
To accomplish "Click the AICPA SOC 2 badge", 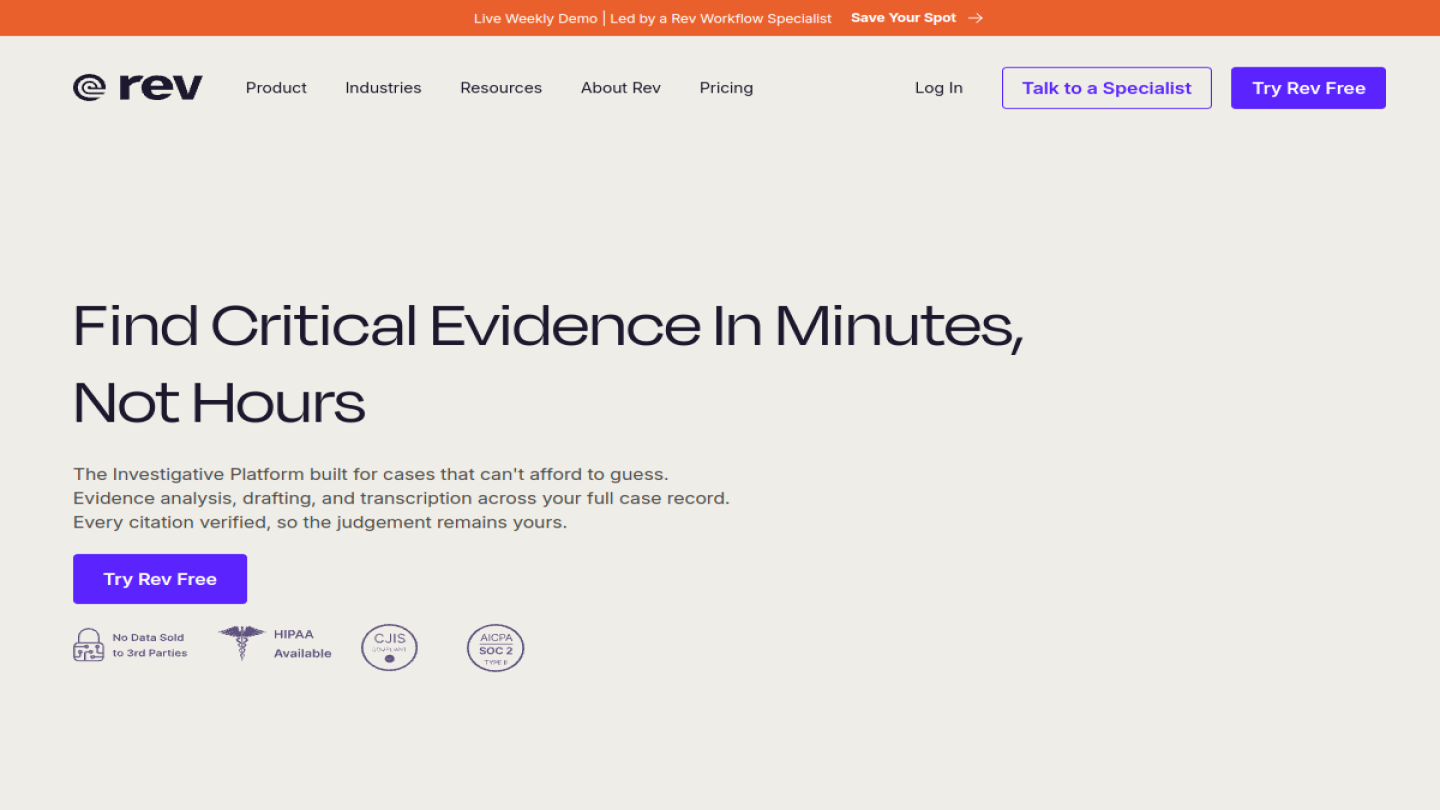I will (x=495, y=647).
